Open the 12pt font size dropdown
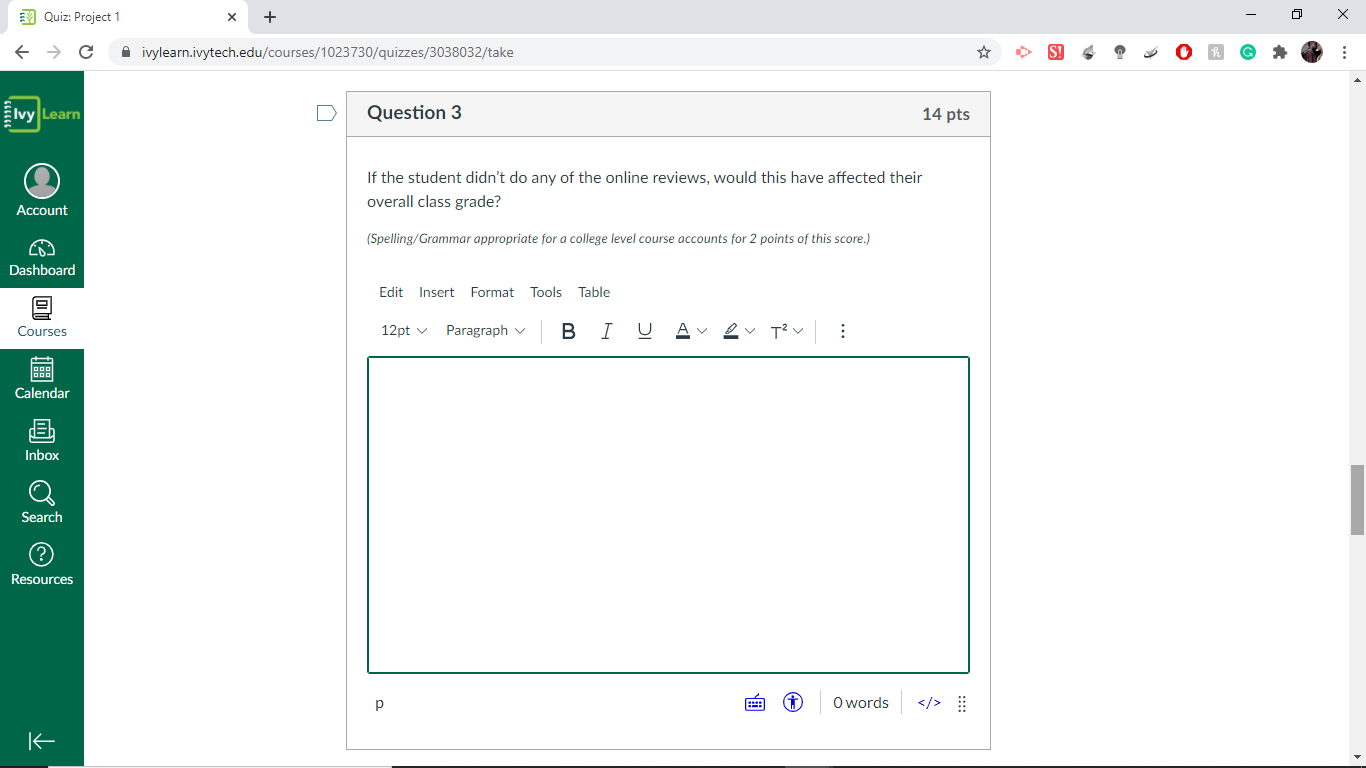This screenshot has height=768, width=1366. point(402,330)
